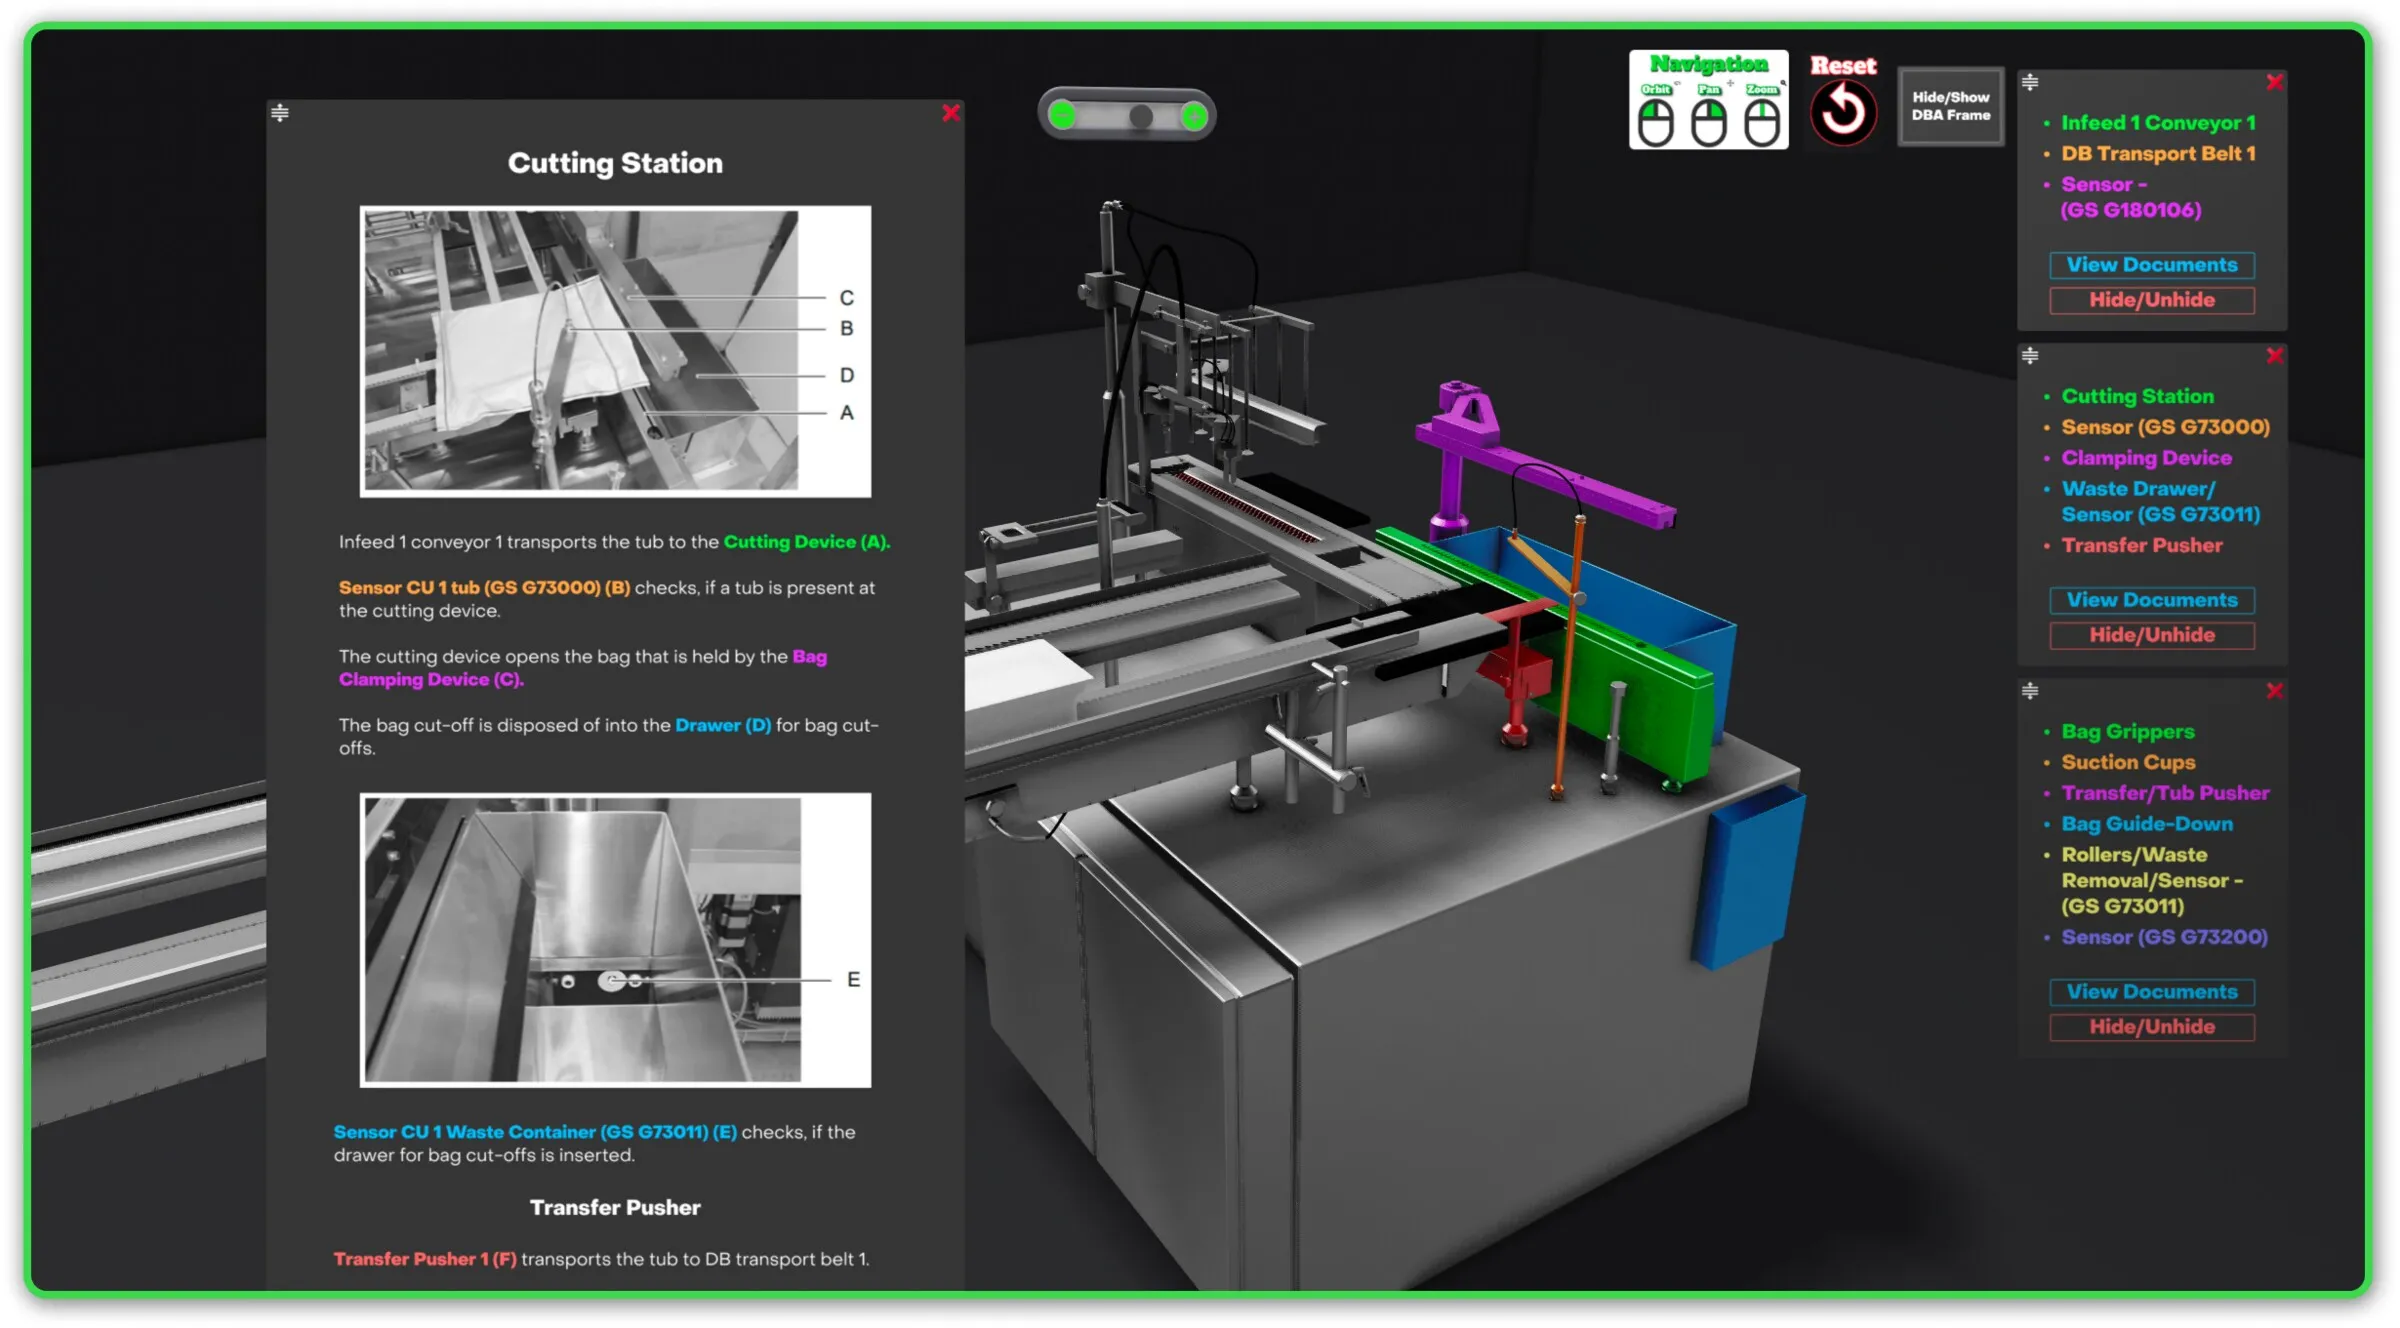Viewport: 2400px width, 1328px height.
Task: Select the Suction Cups item
Action: [2128, 763]
